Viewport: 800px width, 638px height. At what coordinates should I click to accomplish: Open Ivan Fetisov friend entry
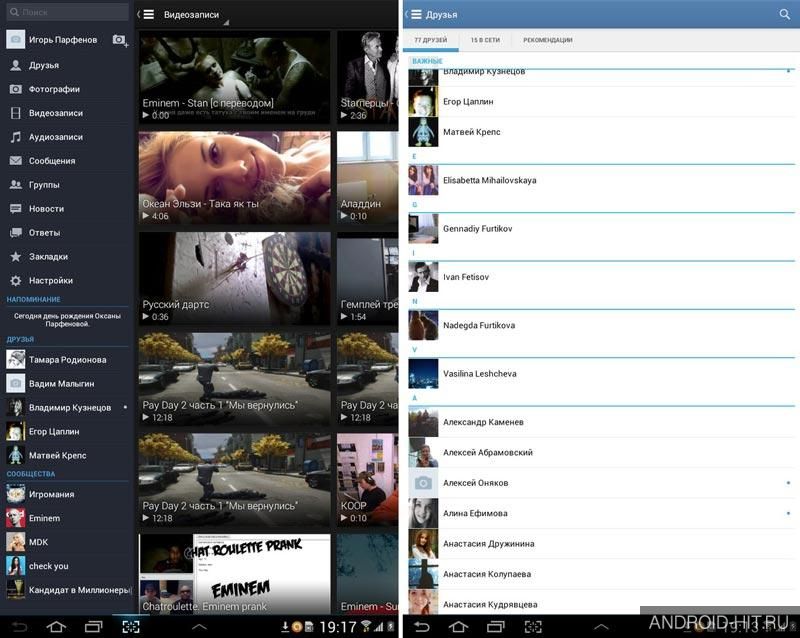(x=602, y=277)
